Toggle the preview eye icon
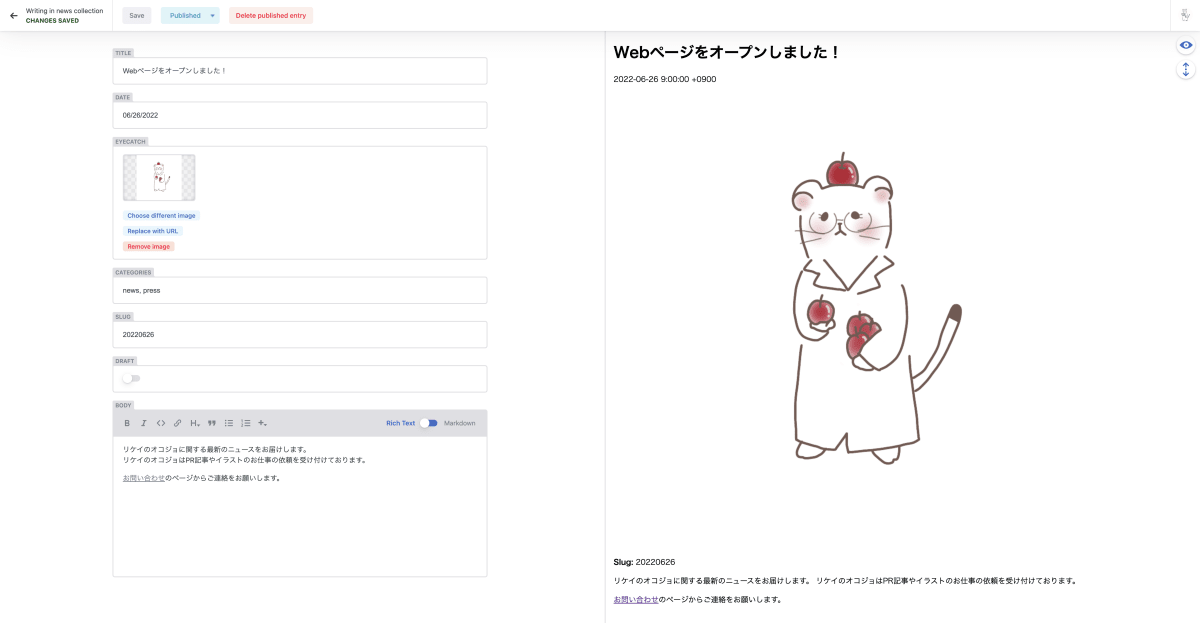 pos(1186,45)
